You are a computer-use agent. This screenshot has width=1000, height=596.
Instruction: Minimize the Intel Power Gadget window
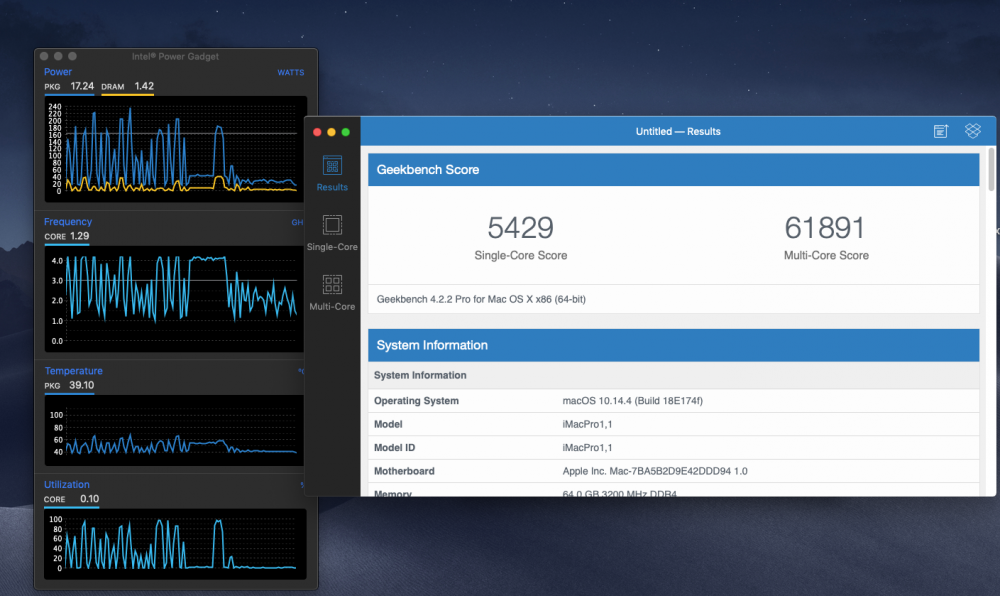58,56
